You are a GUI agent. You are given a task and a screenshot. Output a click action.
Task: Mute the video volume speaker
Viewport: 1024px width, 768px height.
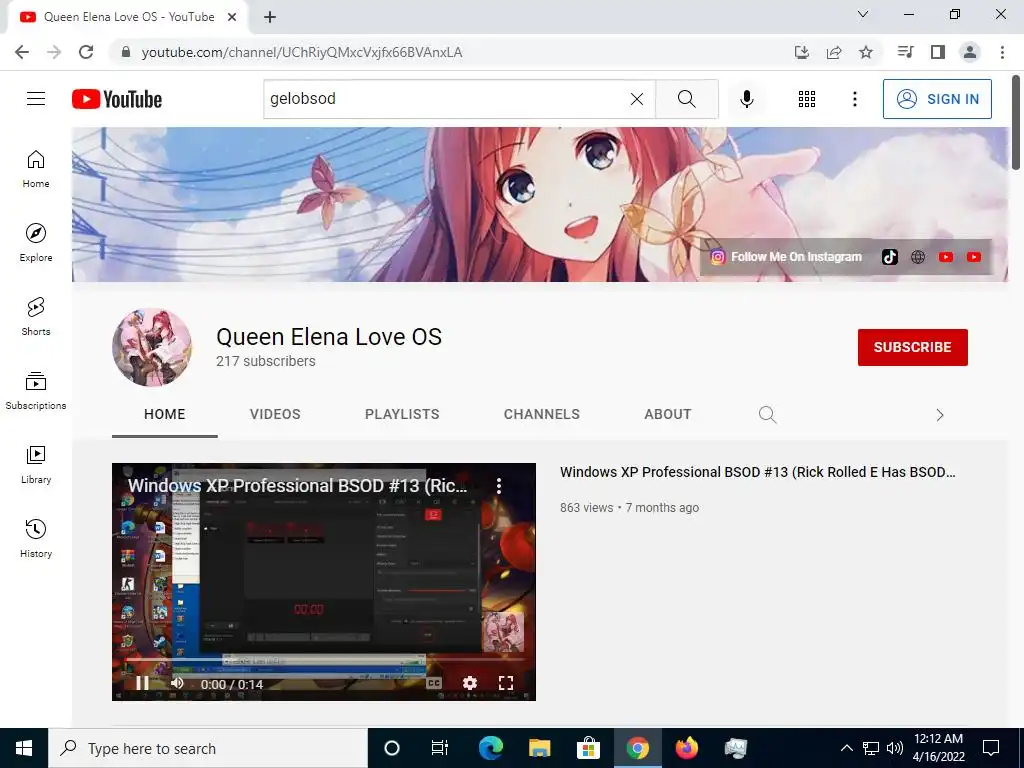pos(177,683)
